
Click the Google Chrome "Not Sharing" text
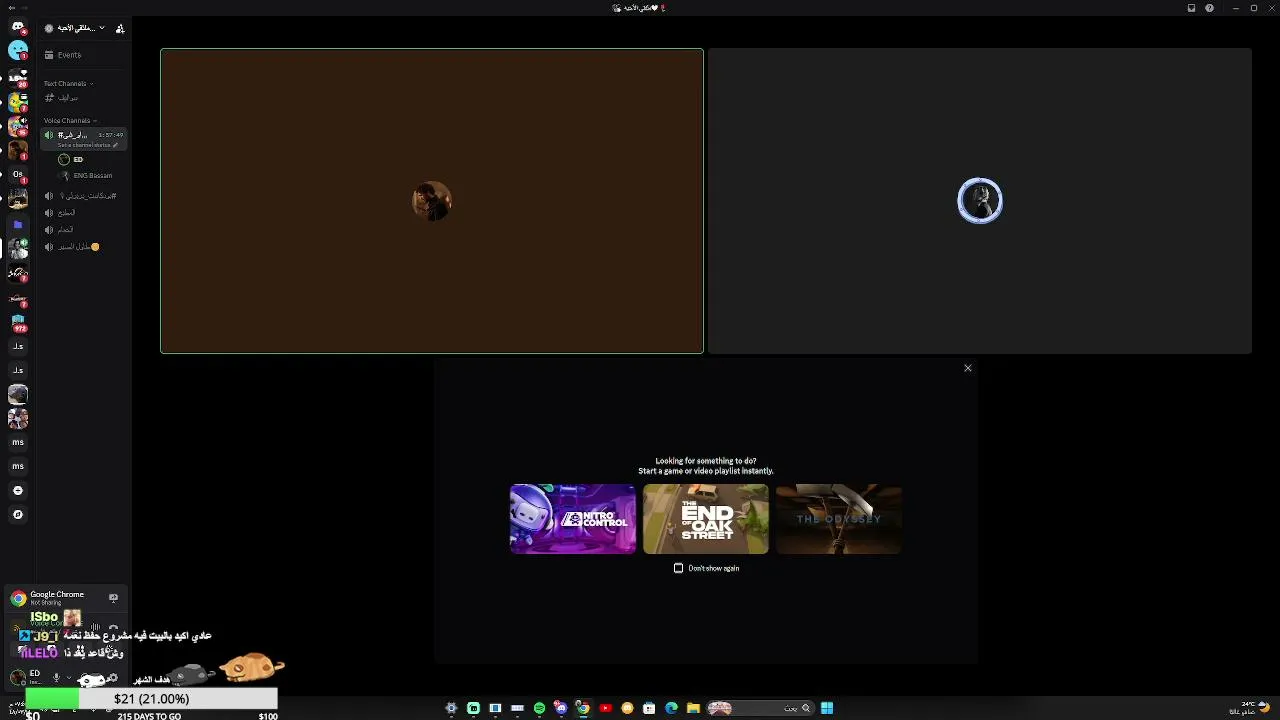pos(45,603)
